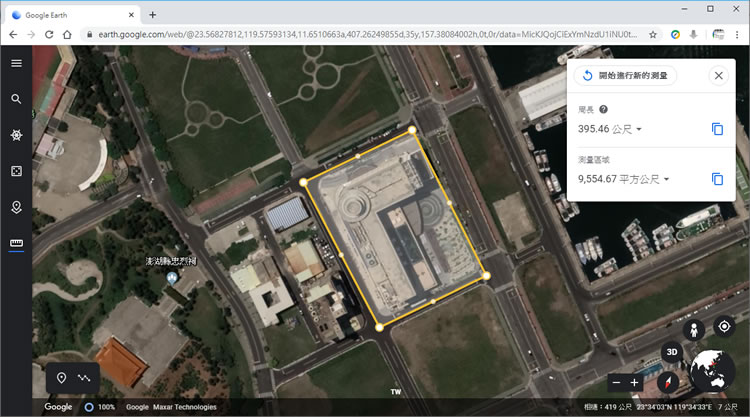Select the Measure ruler tool
The width and height of the screenshot is (750, 417).
coord(16,243)
